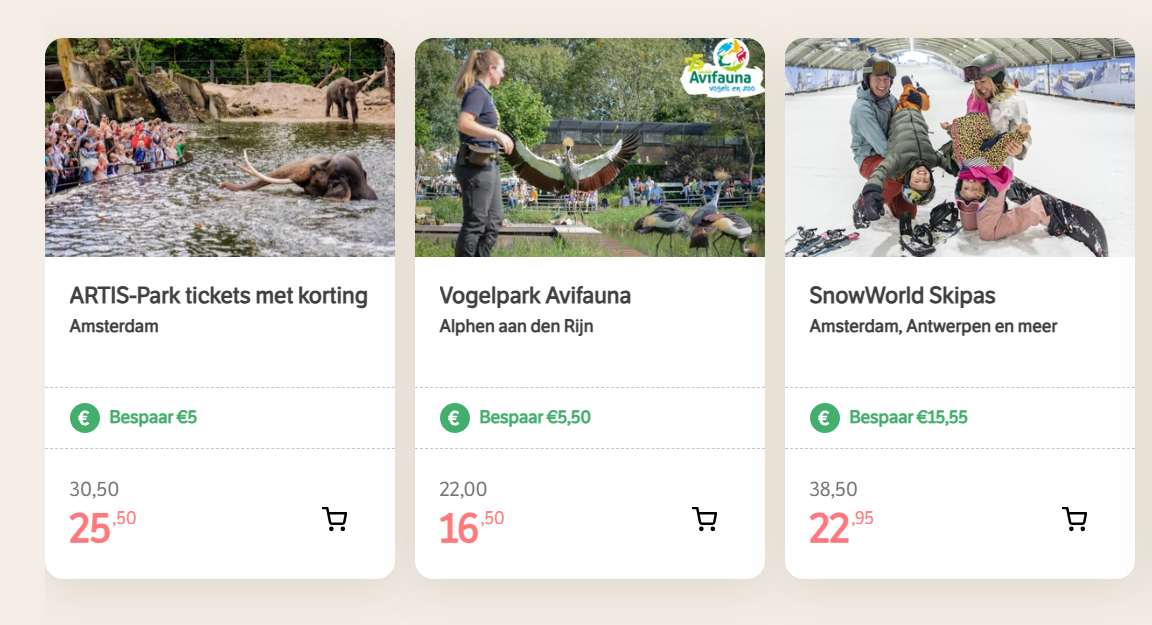1152x625 pixels.
Task: Click the SnowWorld discounted price 22,95
Action: click(x=841, y=527)
